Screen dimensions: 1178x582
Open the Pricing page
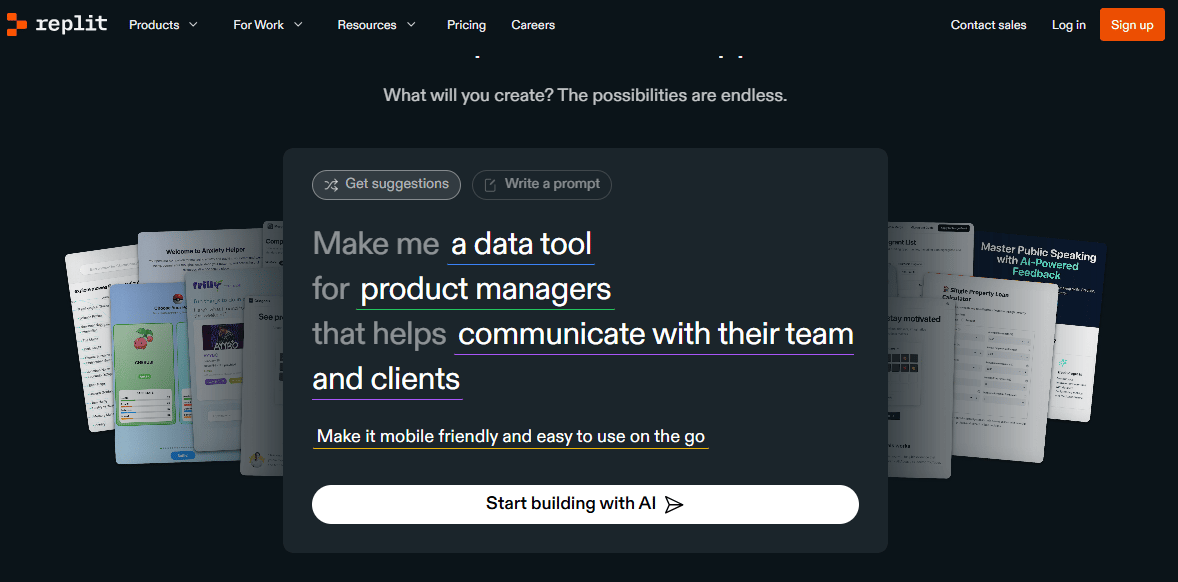coord(466,25)
